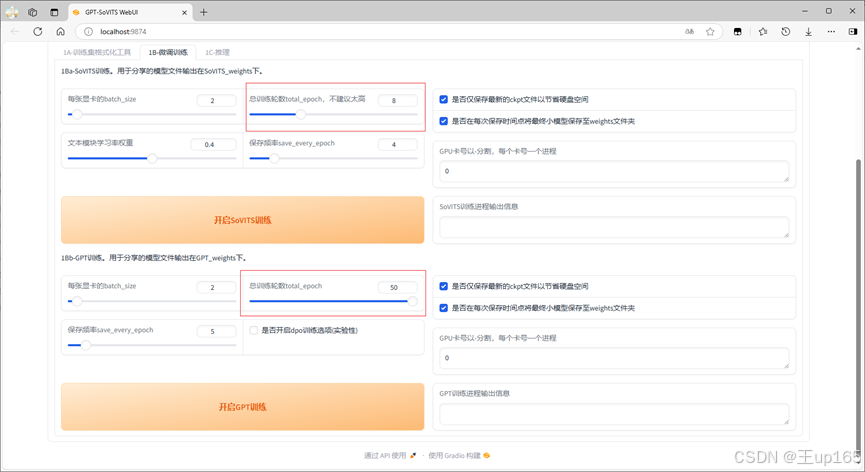Open the Built with Gradio link
The image size is (865, 472).
click(459, 455)
